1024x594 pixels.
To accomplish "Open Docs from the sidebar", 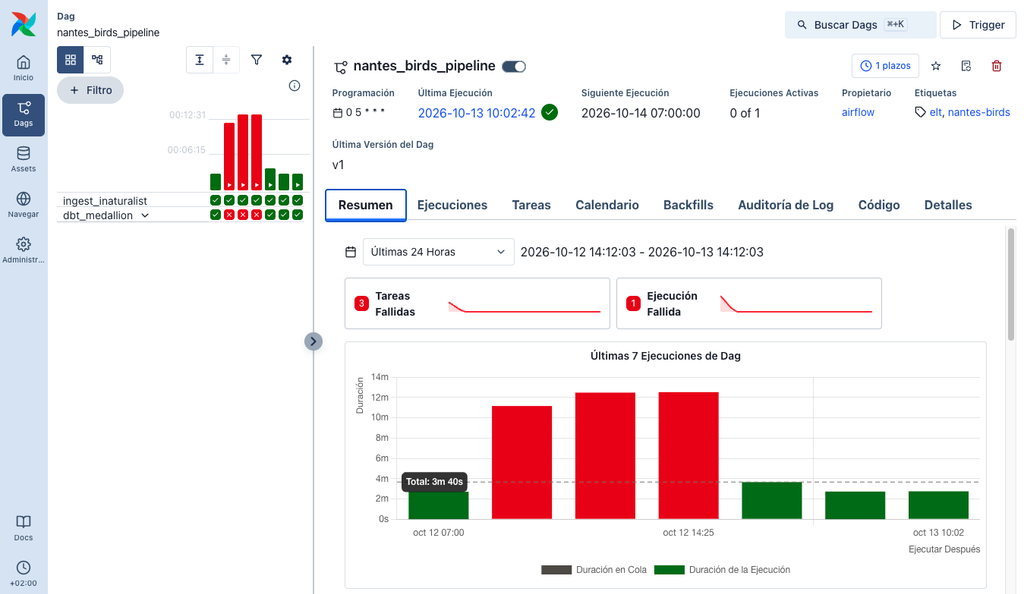I will click(x=24, y=528).
